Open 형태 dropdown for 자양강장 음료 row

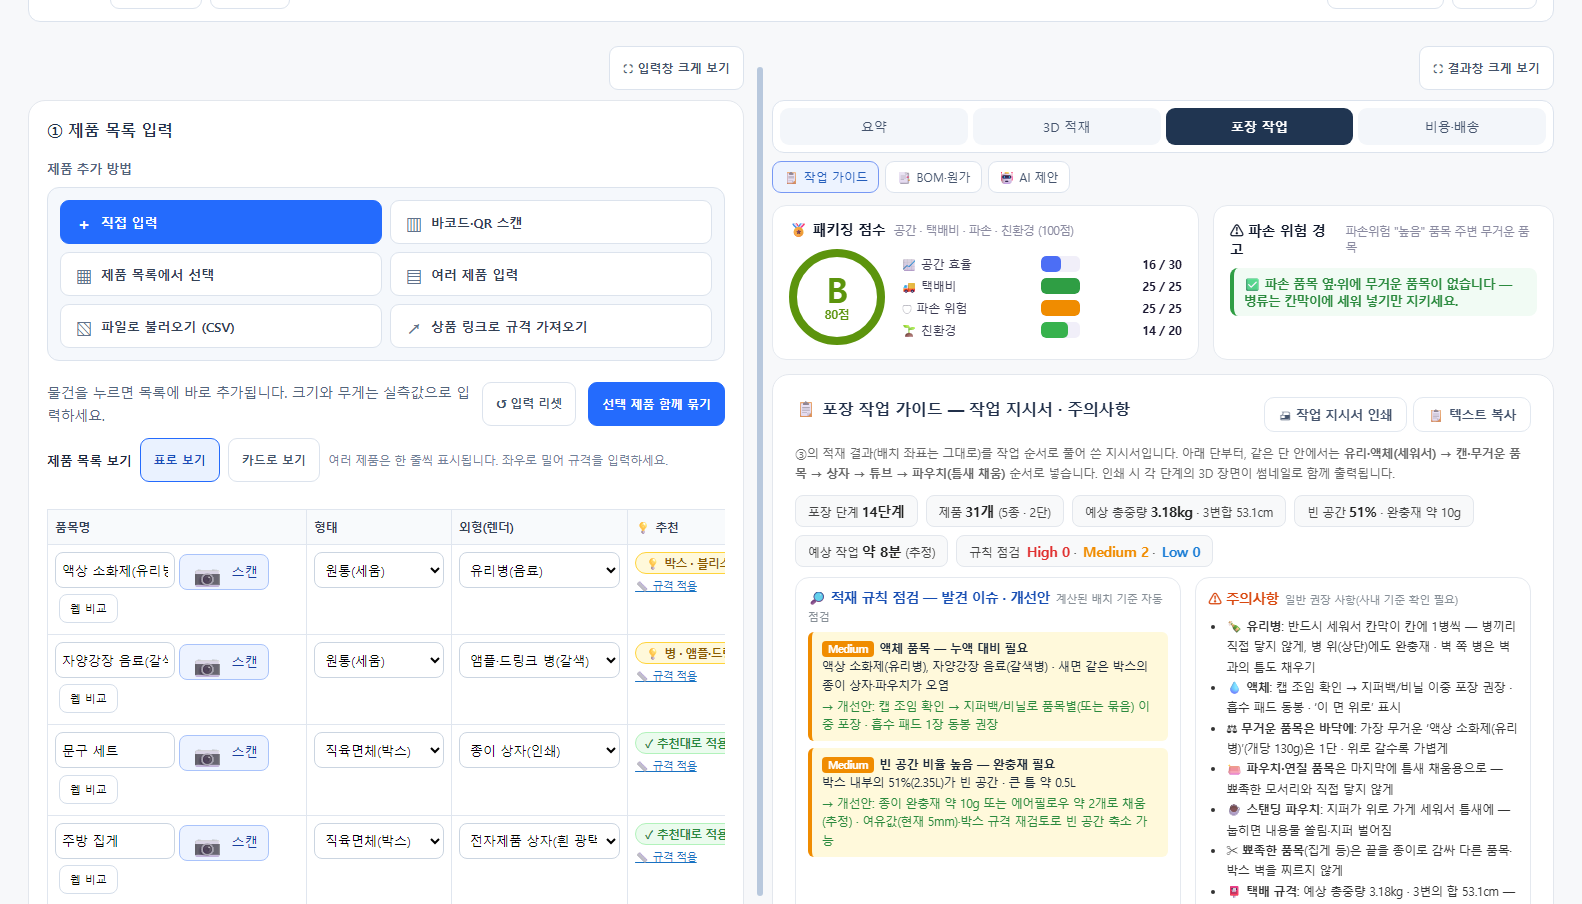379,661
